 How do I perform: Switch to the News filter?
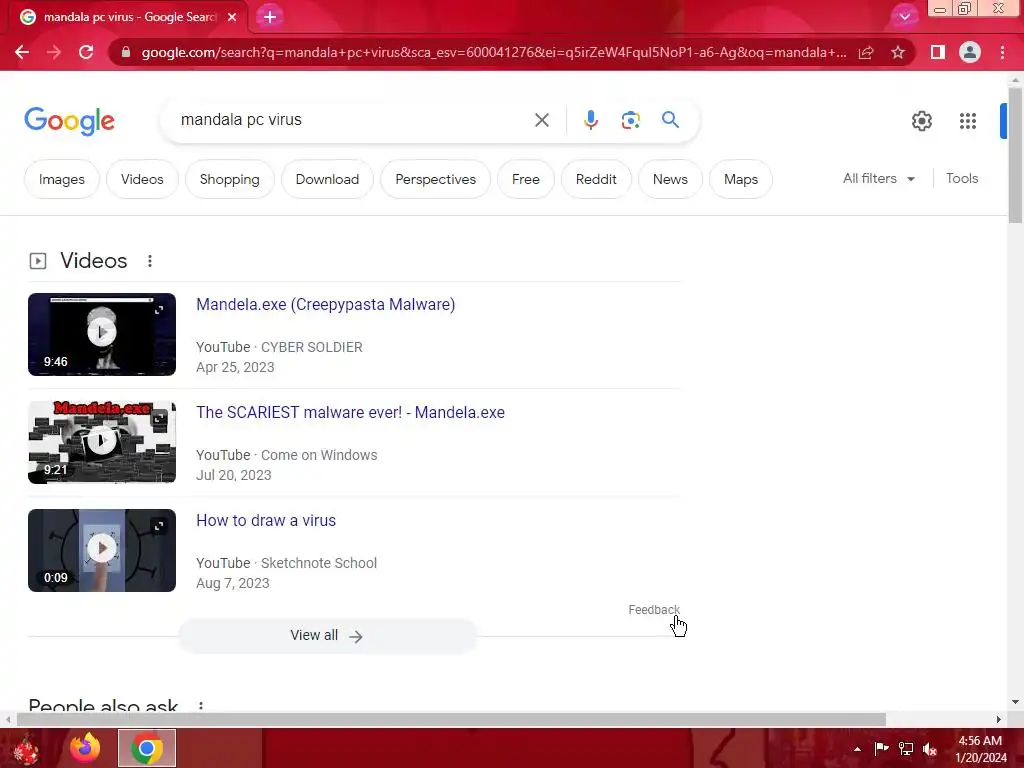670,179
